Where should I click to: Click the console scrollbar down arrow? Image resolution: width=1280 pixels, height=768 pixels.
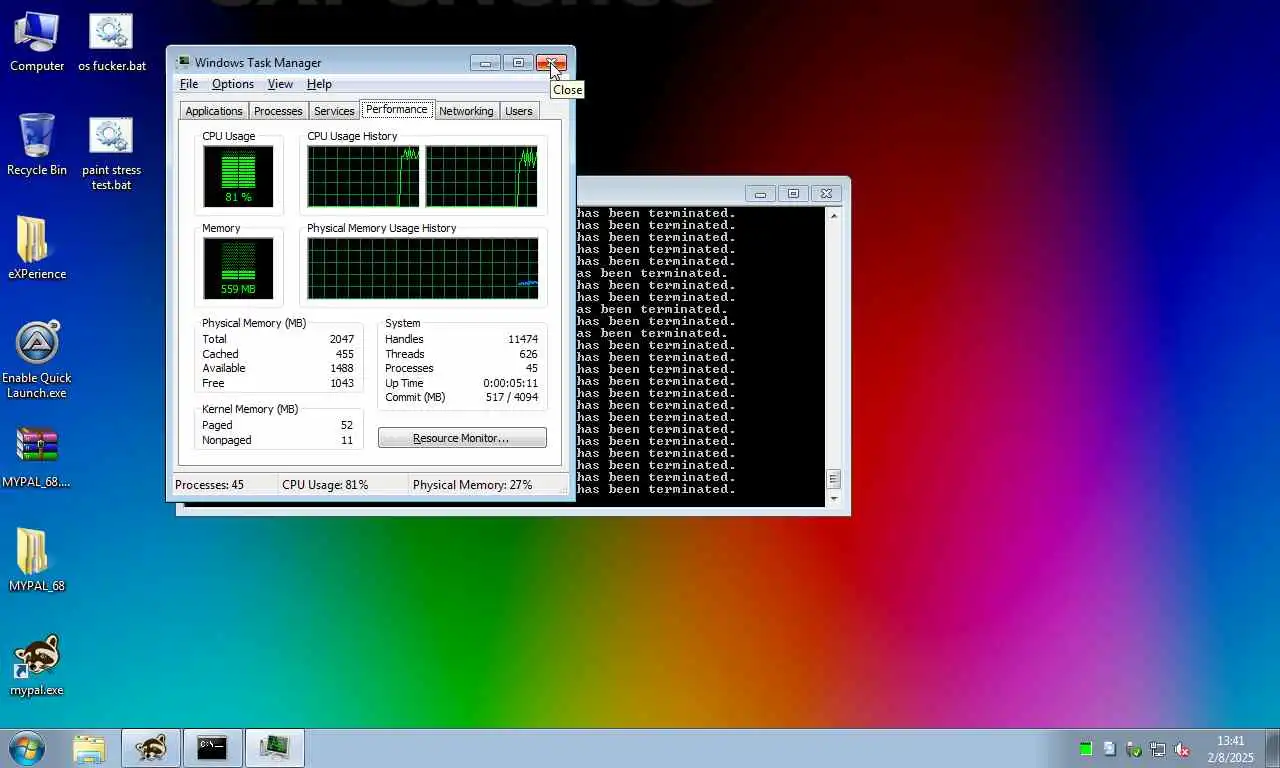click(x=834, y=497)
